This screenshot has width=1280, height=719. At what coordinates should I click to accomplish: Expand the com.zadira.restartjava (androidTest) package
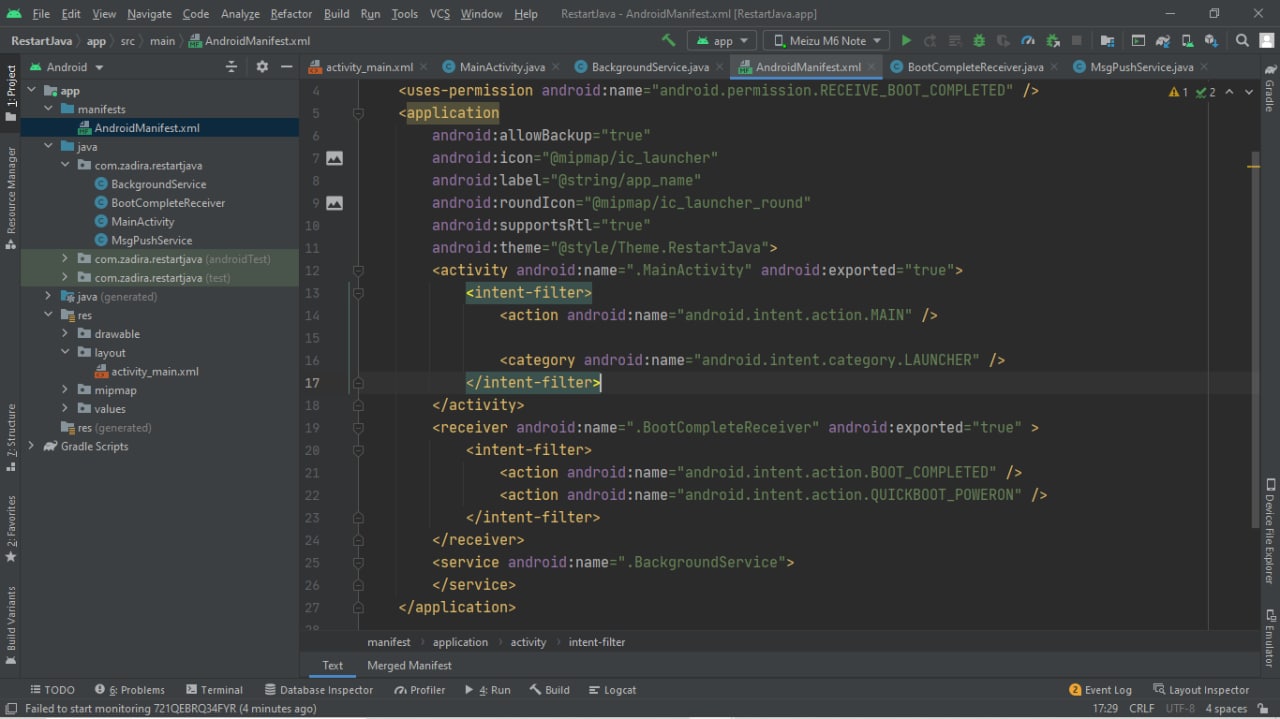coord(65,259)
